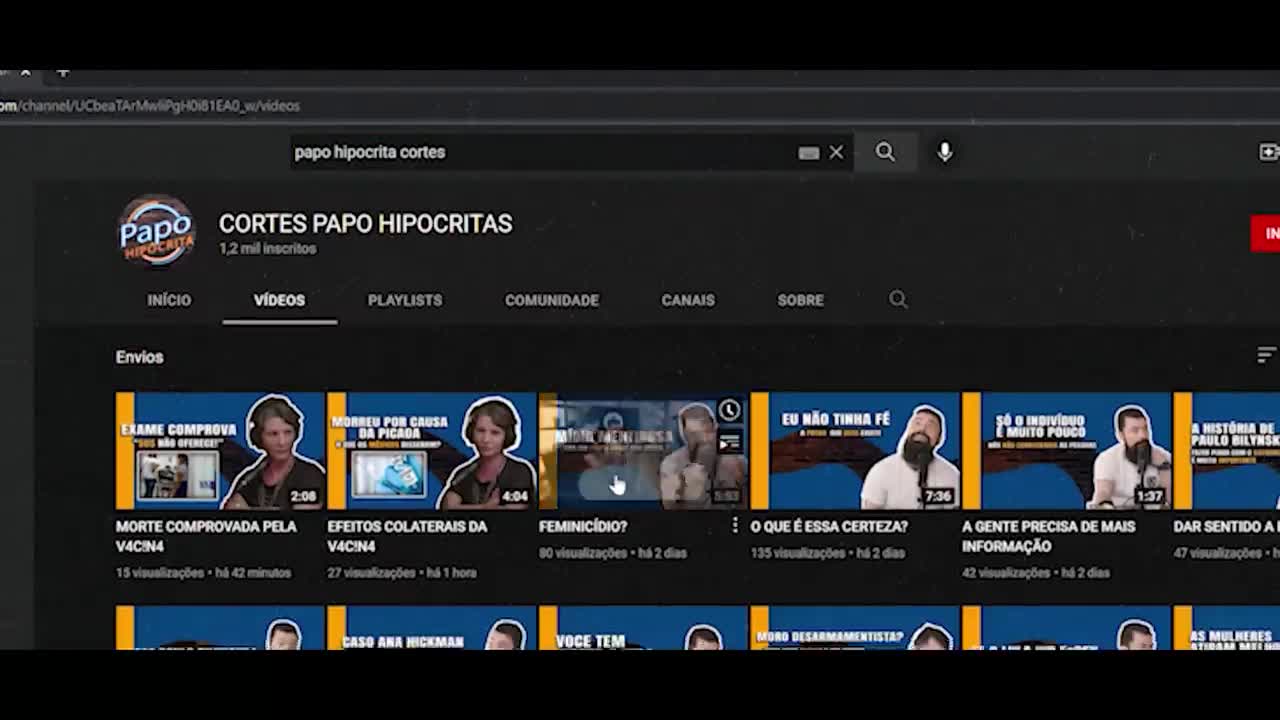Open the sort-by menu icon beside Envios

(1266, 356)
